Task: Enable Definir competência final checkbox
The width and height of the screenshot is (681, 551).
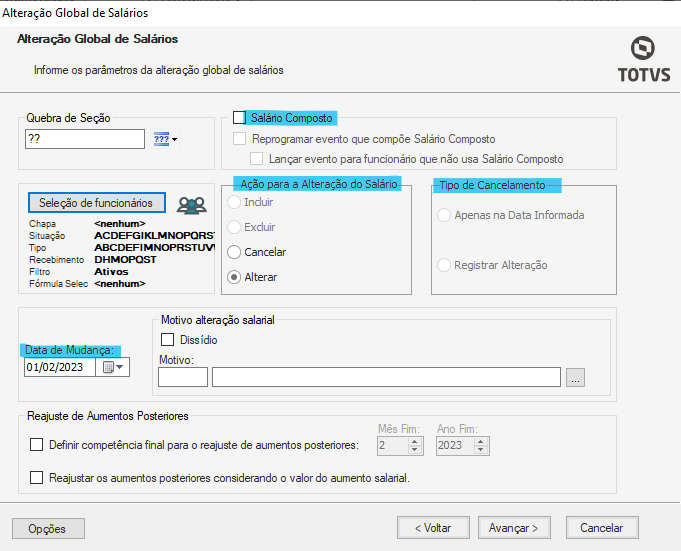Action: click(37, 445)
